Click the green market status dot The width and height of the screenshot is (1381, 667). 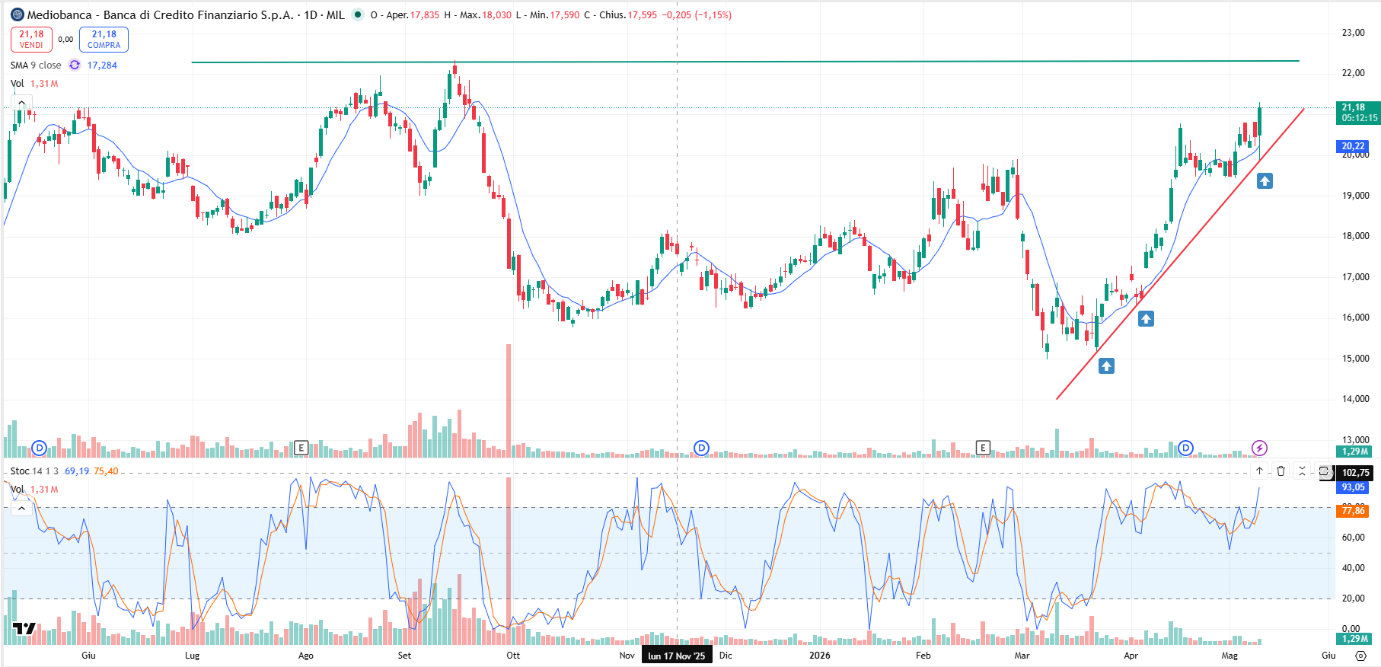point(356,15)
